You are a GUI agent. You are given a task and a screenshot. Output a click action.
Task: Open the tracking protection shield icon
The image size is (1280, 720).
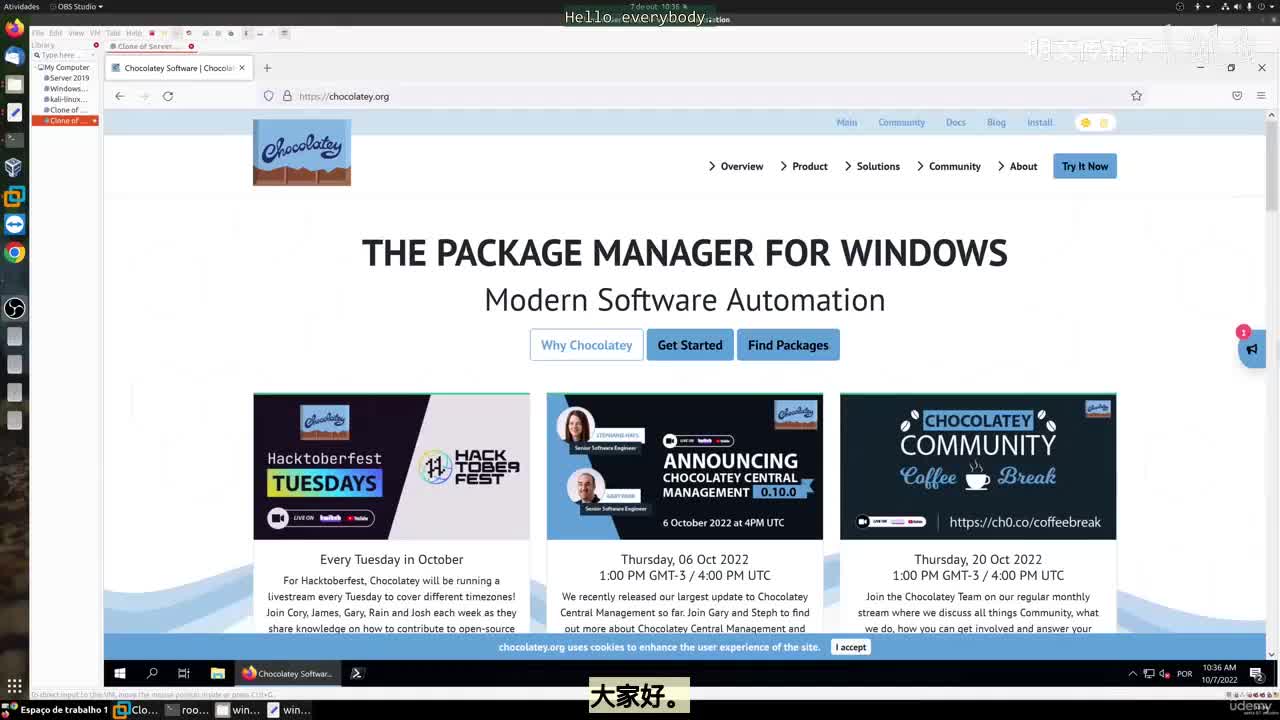tap(268, 96)
